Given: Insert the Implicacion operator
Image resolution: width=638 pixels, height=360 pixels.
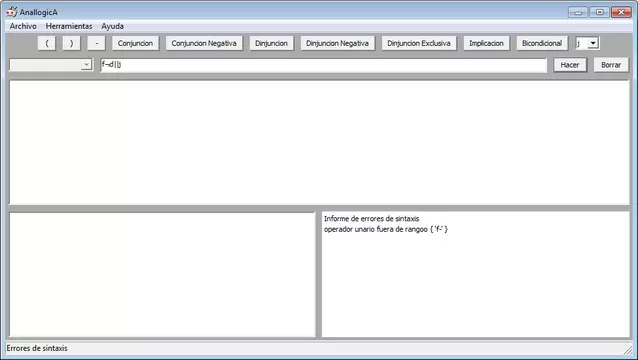Looking at the screenshot, I should pos(486,43).
